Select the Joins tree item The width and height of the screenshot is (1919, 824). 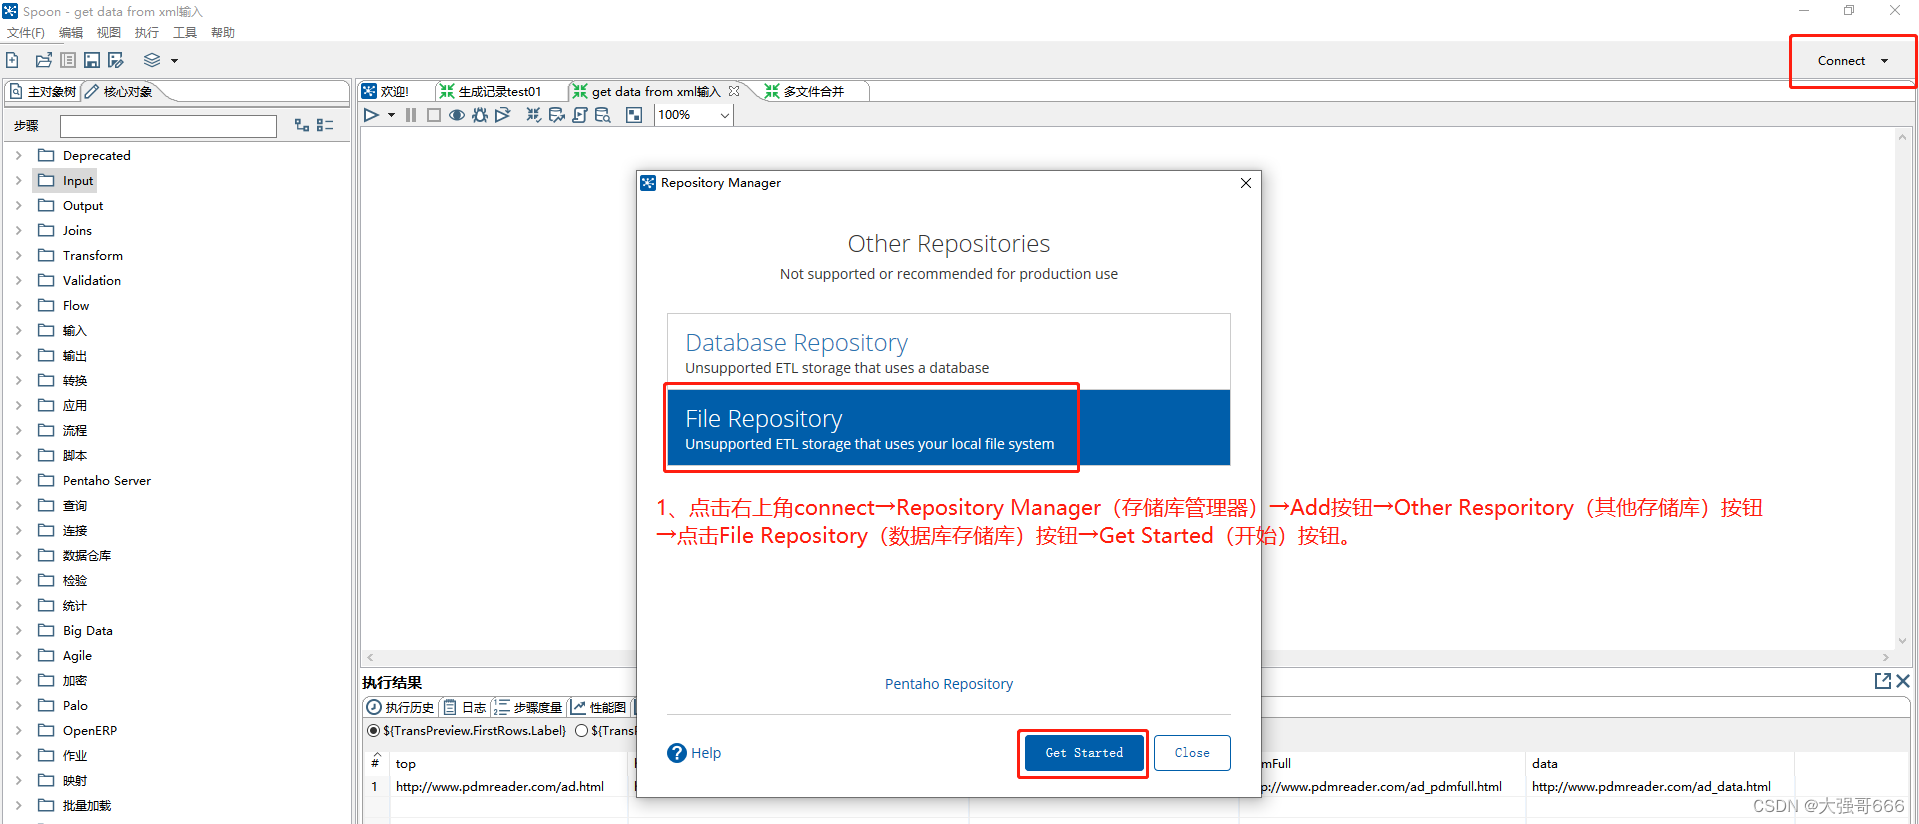pyautogui.click(x=77, y=231)
